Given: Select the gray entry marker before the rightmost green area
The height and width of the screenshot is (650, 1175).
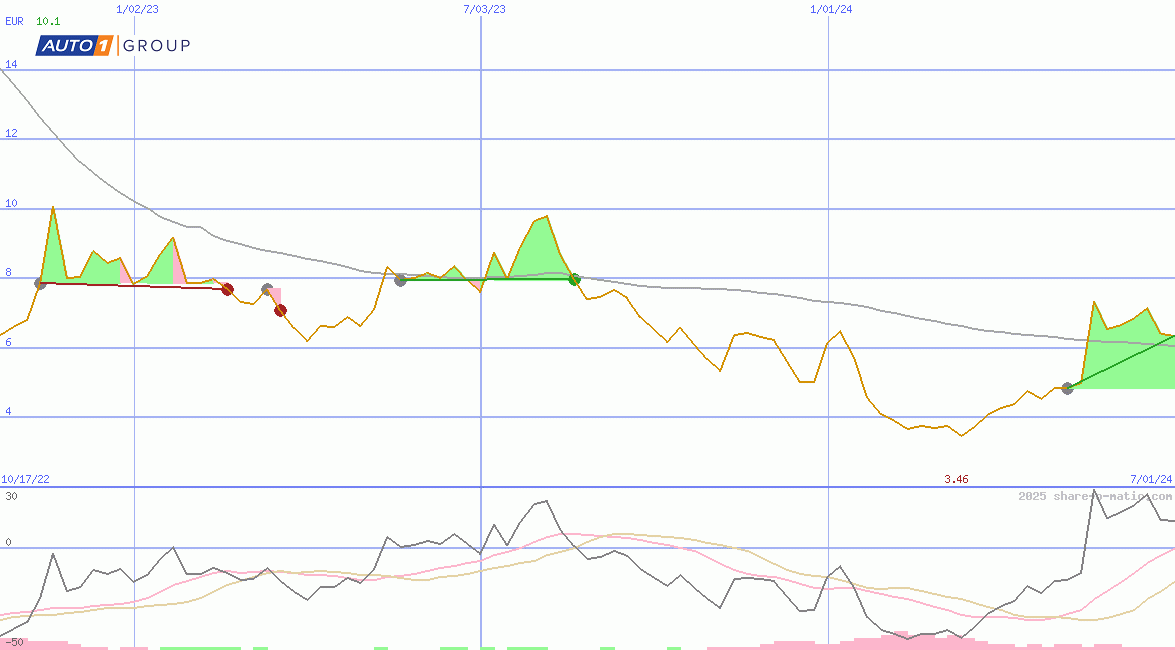Looking at the screenshot, I should [1067, 388].
